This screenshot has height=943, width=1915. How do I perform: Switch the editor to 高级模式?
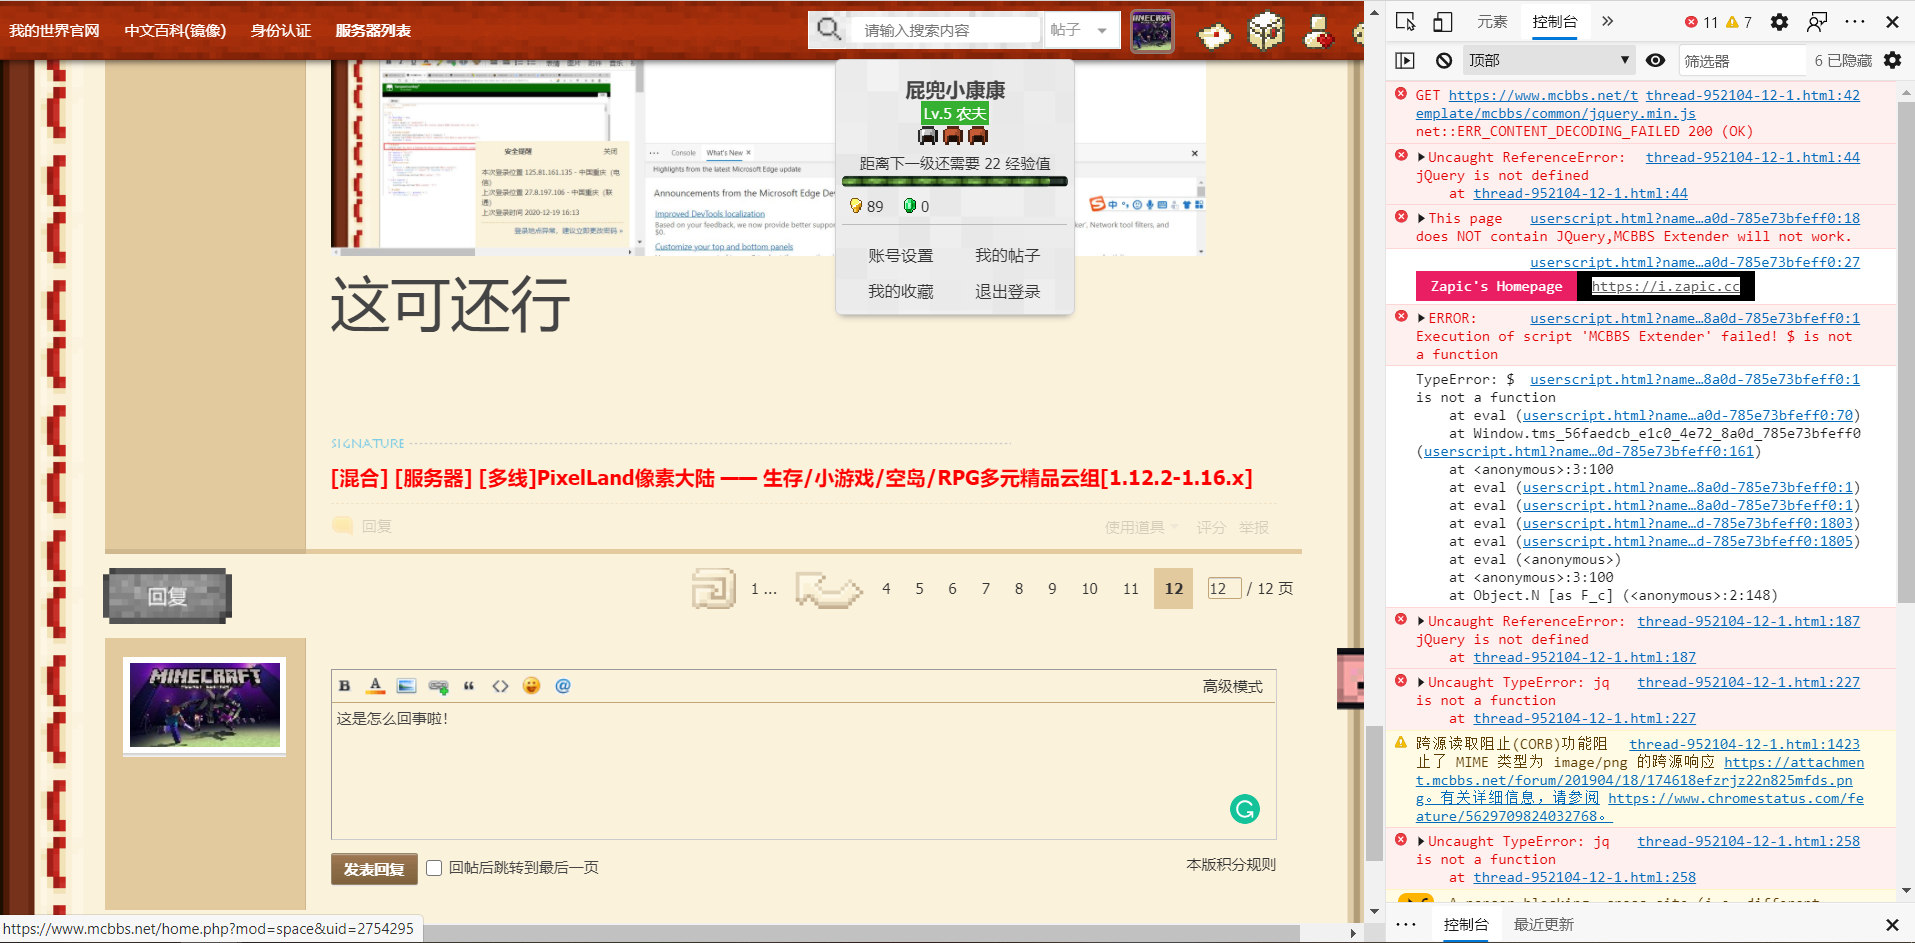[1233, 686]
